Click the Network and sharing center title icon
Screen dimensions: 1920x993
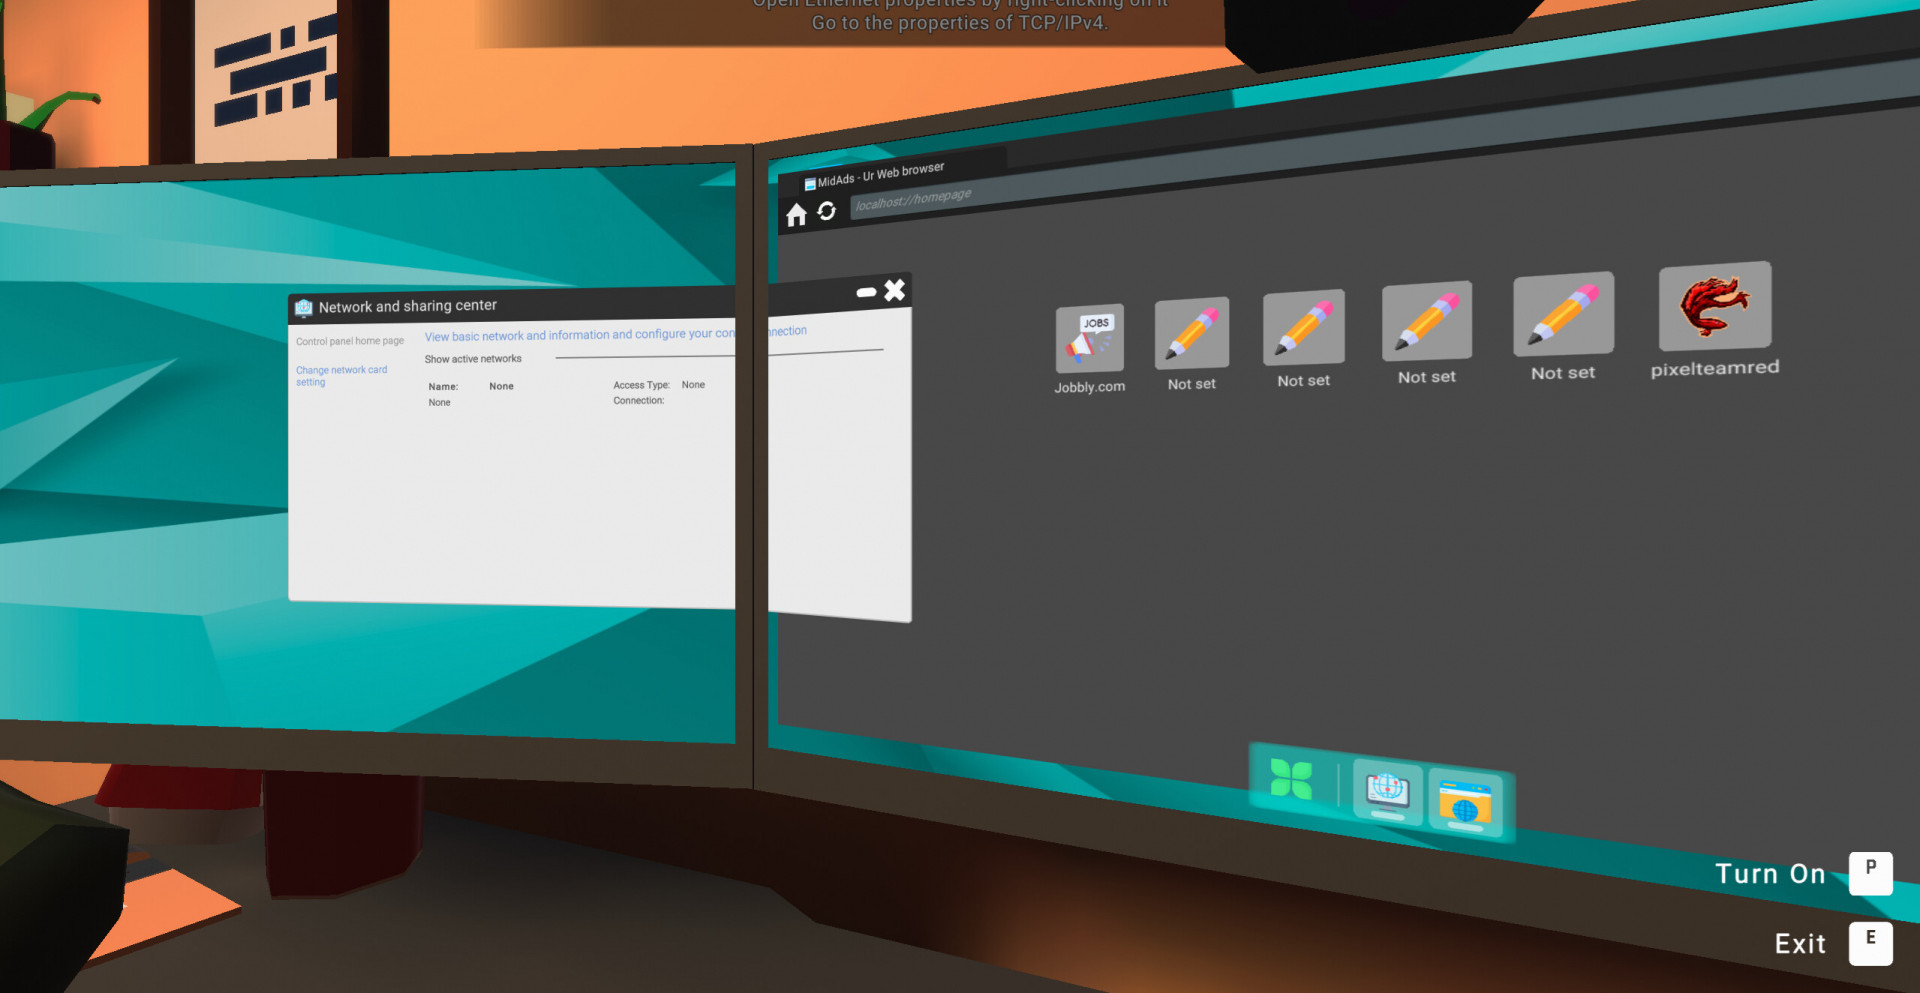coord(304,308)
